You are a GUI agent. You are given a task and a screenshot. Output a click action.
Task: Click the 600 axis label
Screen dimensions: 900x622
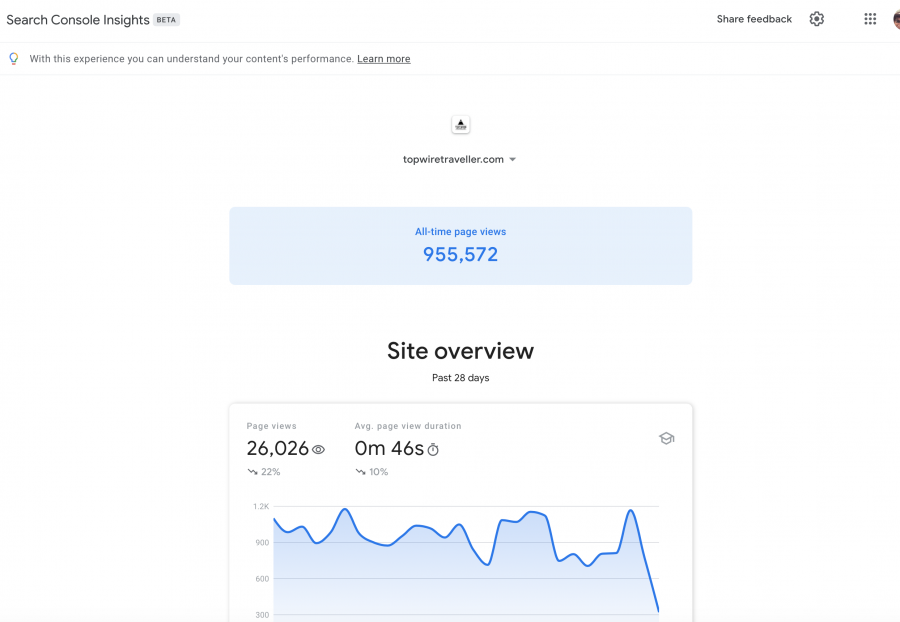[x=262, y=578]
